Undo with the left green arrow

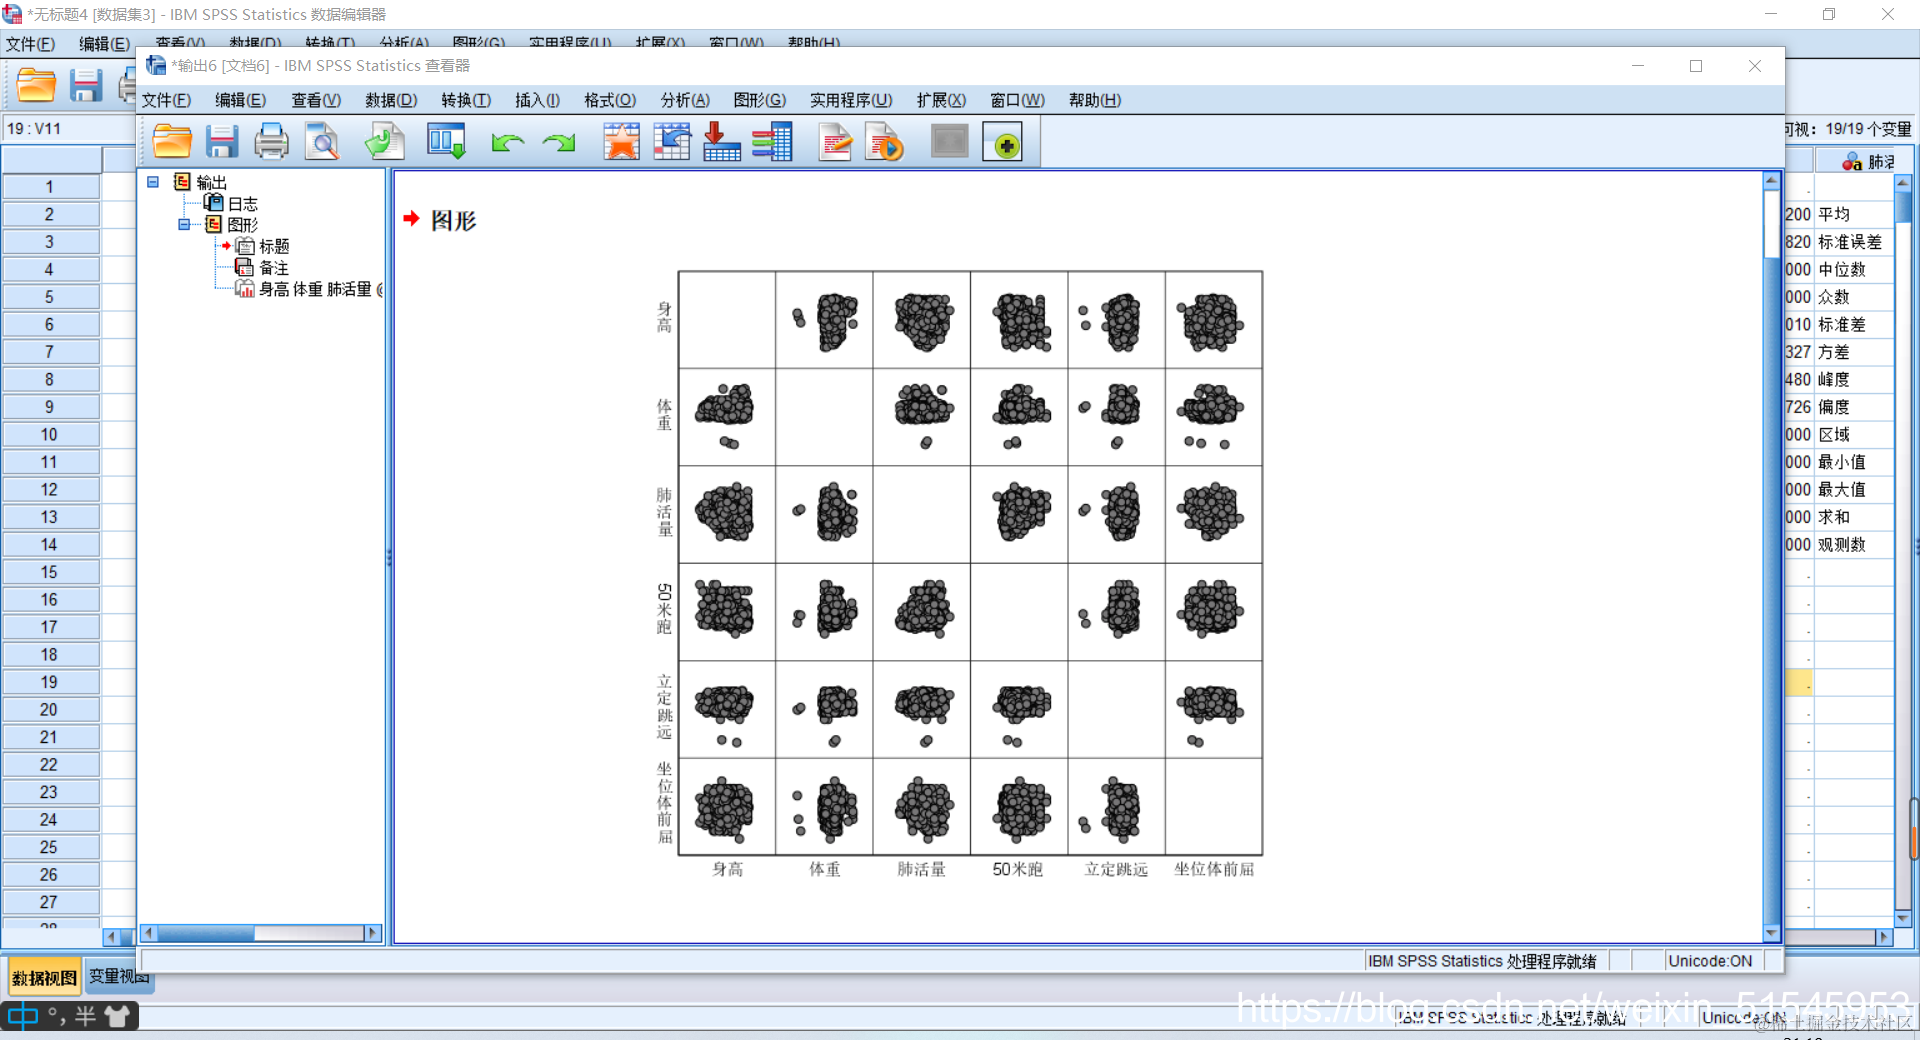coord(508,143)
